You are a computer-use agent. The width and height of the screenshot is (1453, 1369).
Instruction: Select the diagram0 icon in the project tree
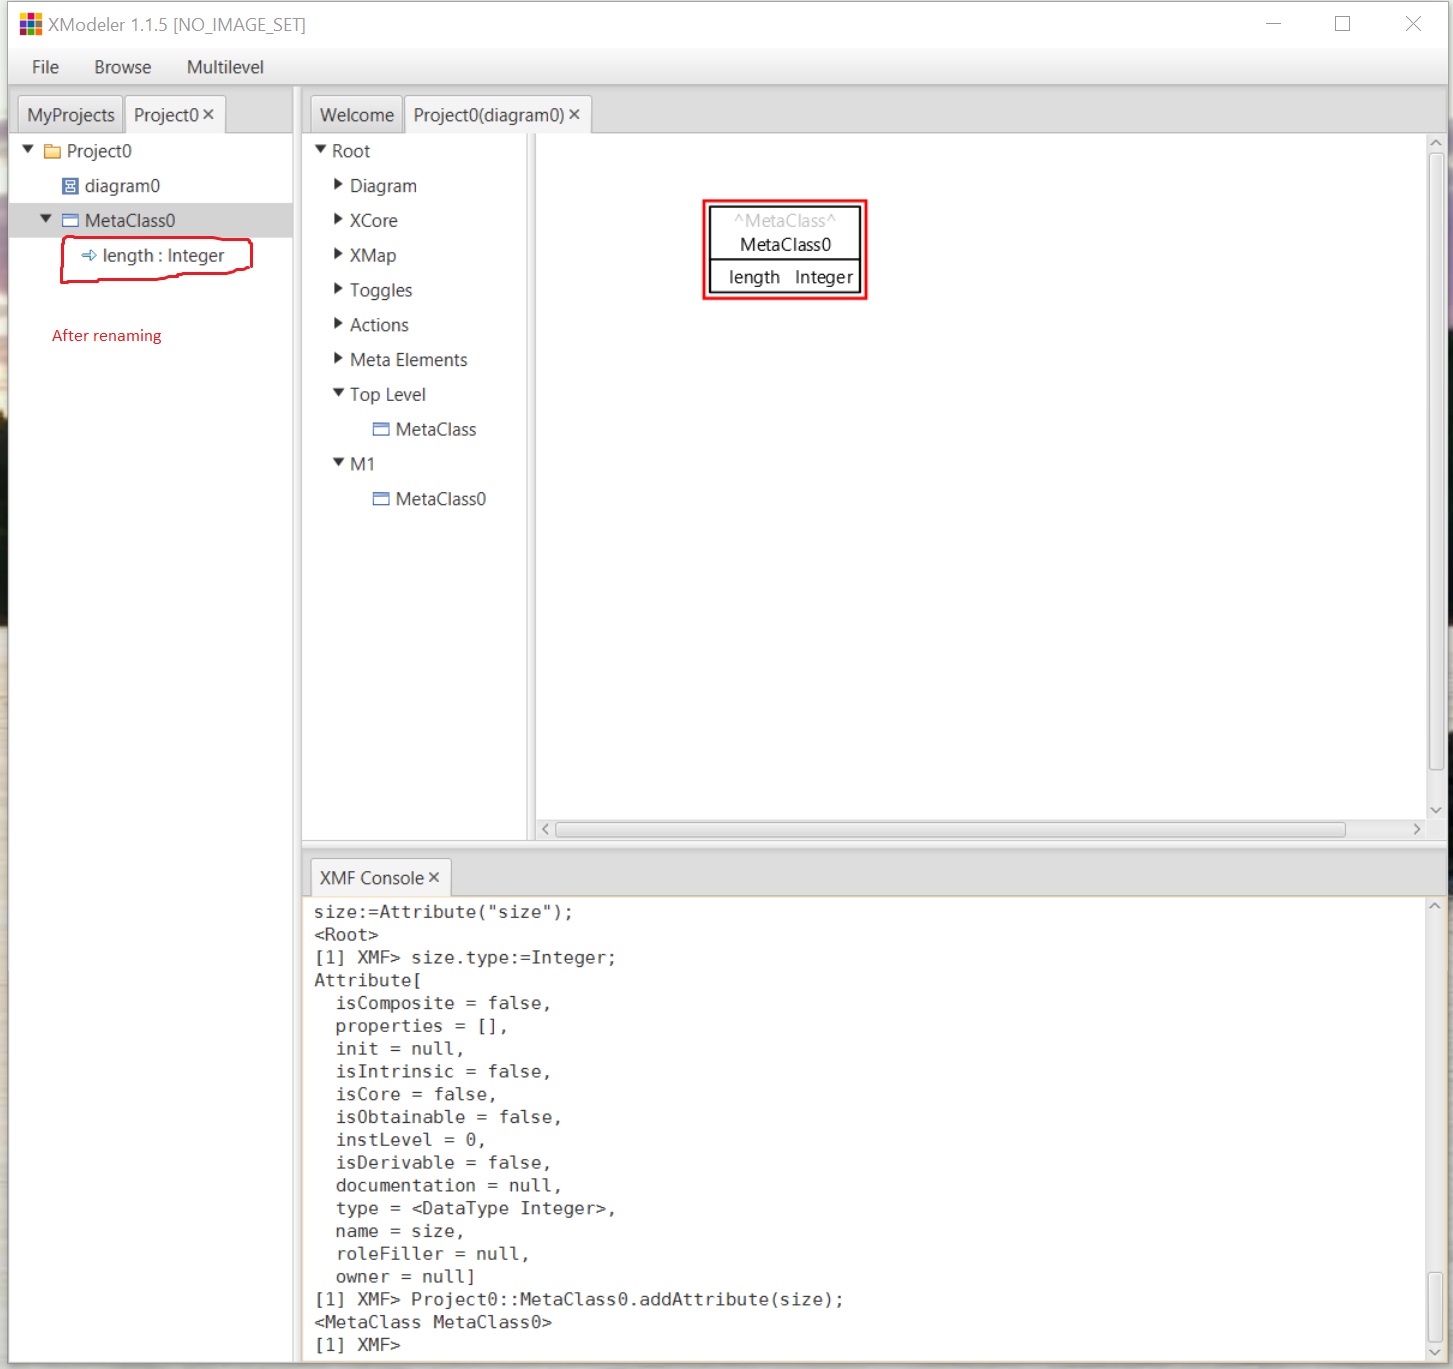tap(69, 185)
